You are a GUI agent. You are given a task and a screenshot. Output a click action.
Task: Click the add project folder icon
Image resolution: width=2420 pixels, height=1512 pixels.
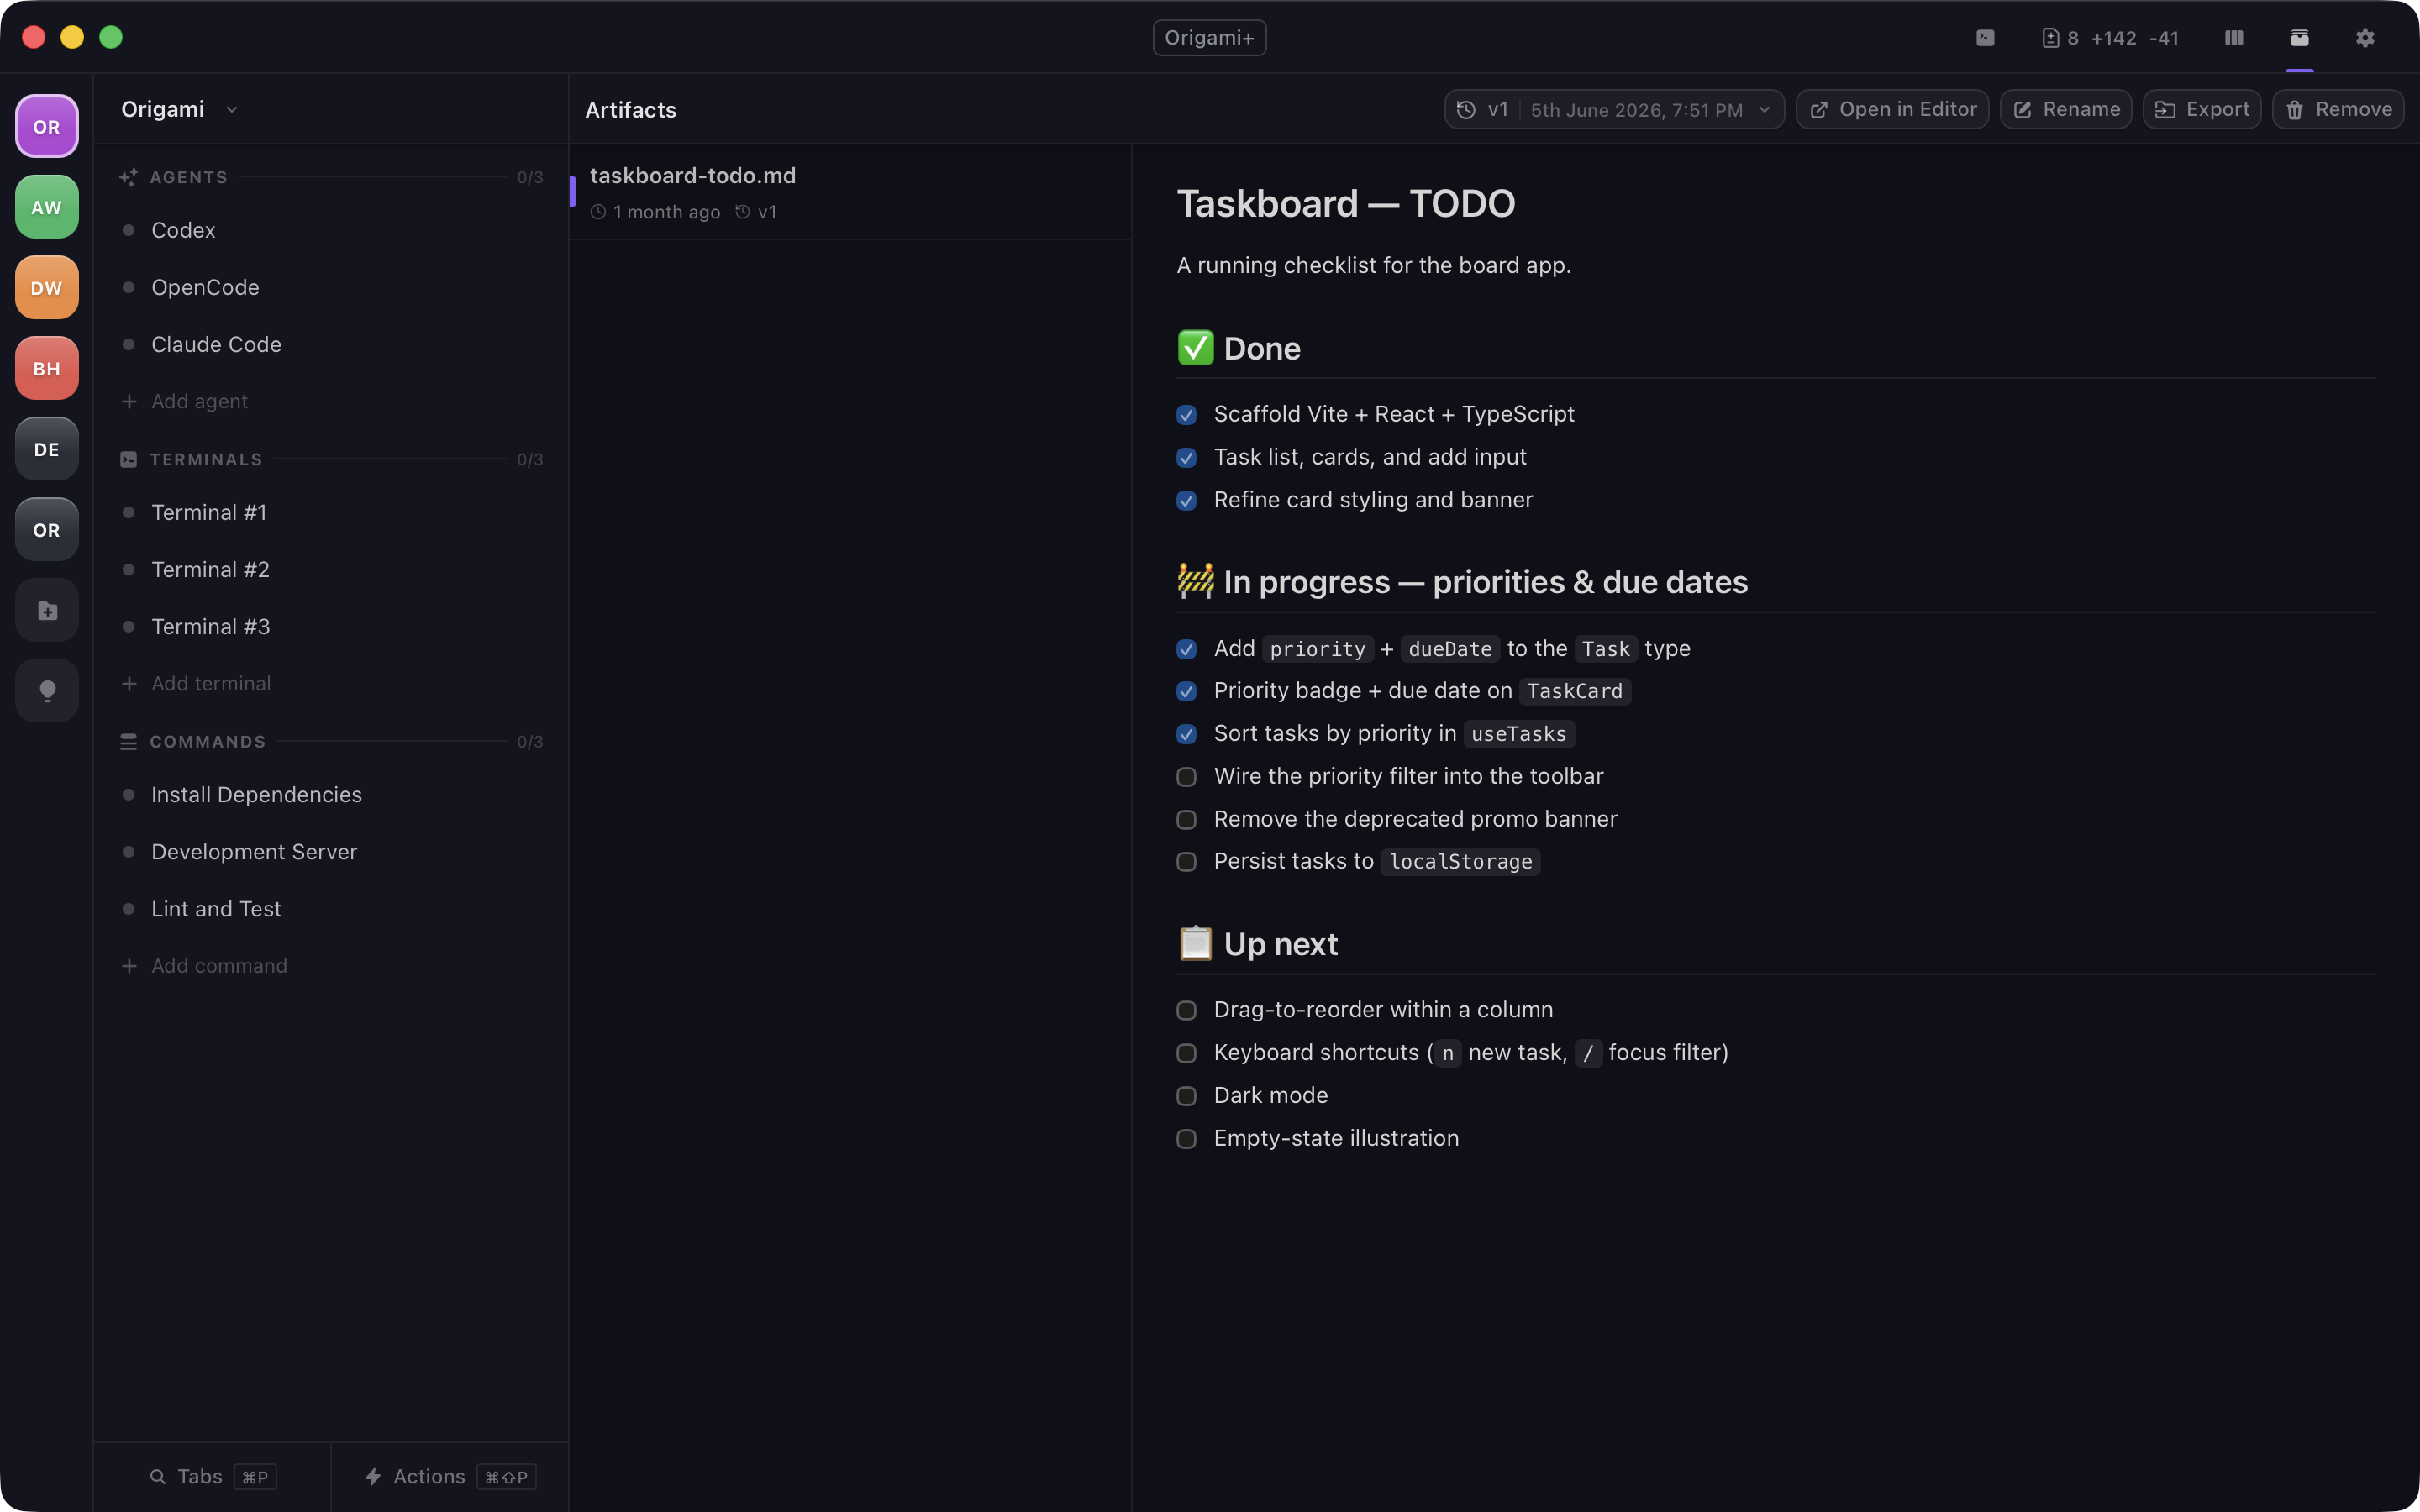(x=47, y=610)
